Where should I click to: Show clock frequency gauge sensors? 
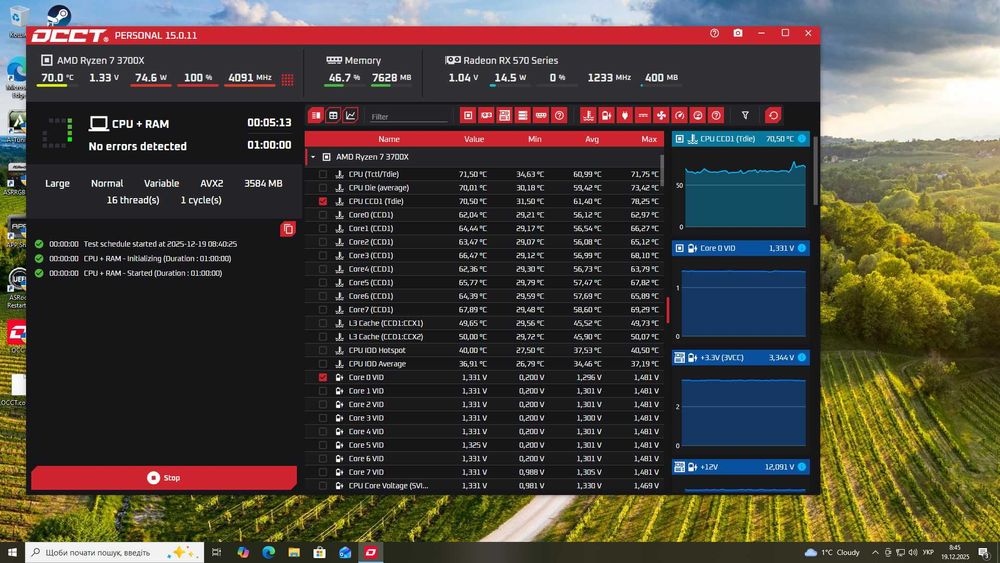click(x=680, y=115)
